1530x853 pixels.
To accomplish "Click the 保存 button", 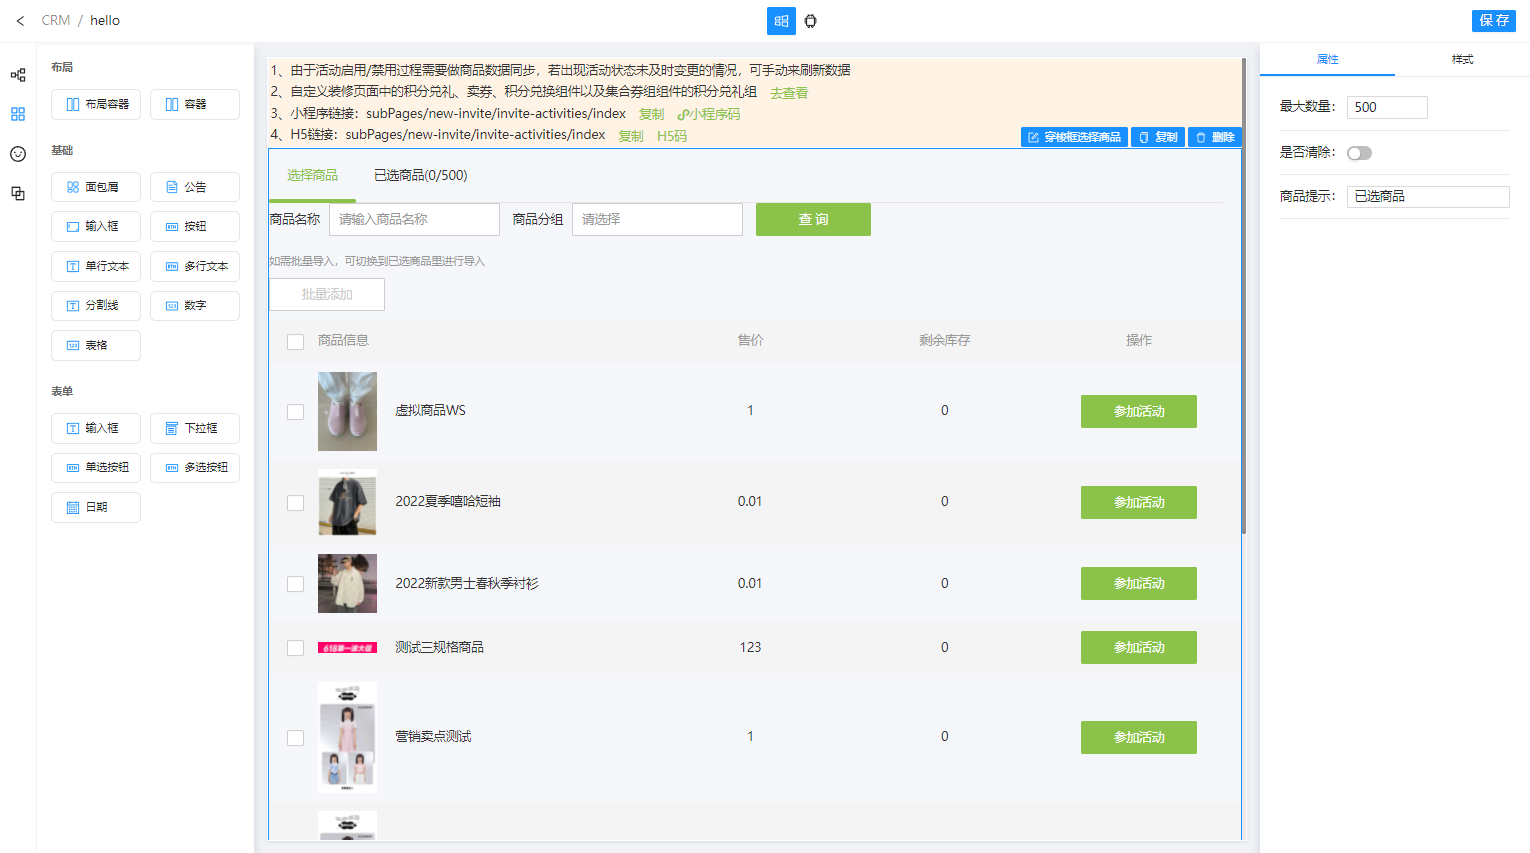I will coord(1493,21).
